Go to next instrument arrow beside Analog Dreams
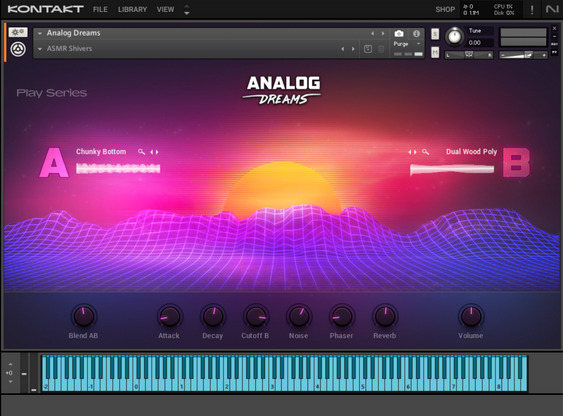The image size is (563, 416). click(383, 33)
